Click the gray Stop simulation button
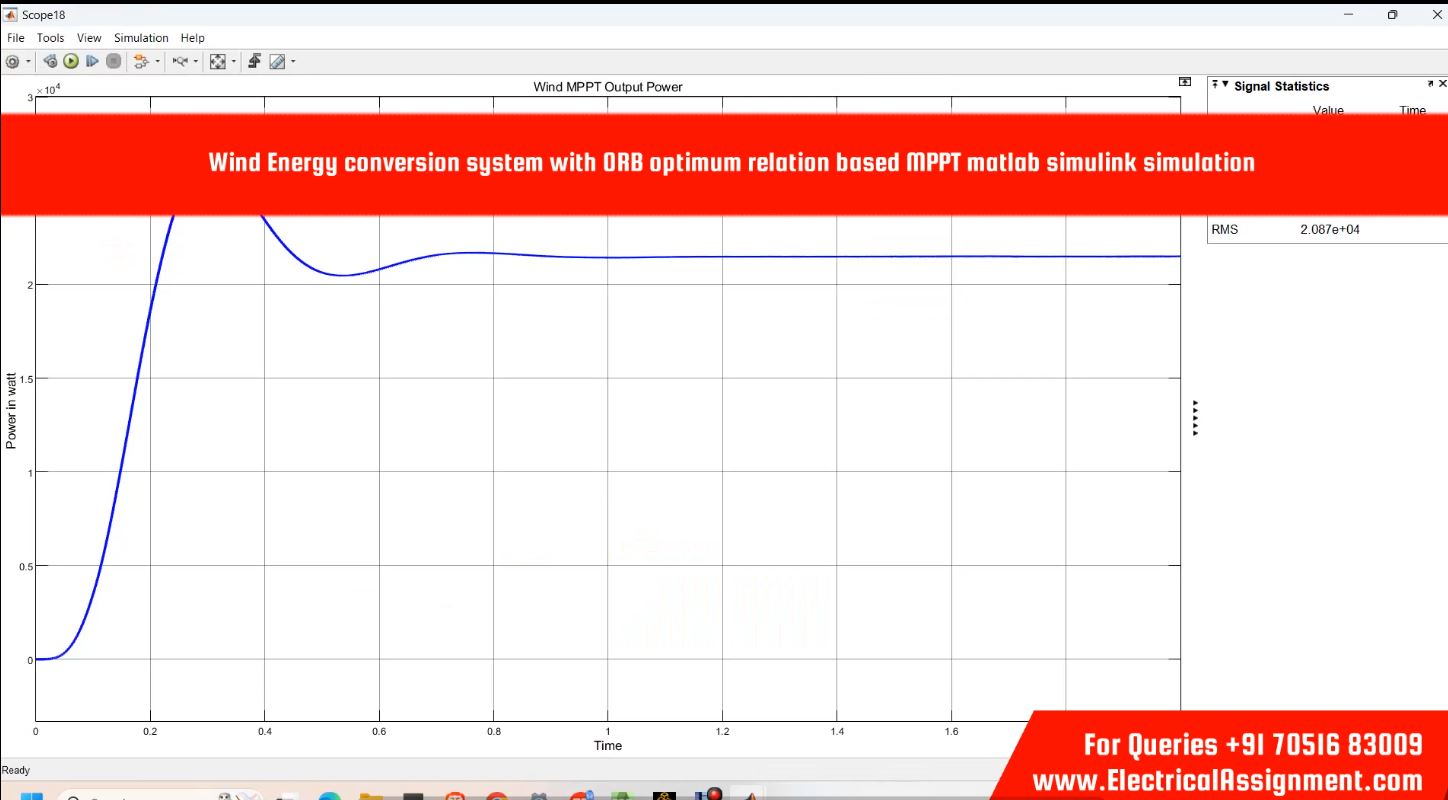Viewport: 1448px width, 800px height. [114, 62]
